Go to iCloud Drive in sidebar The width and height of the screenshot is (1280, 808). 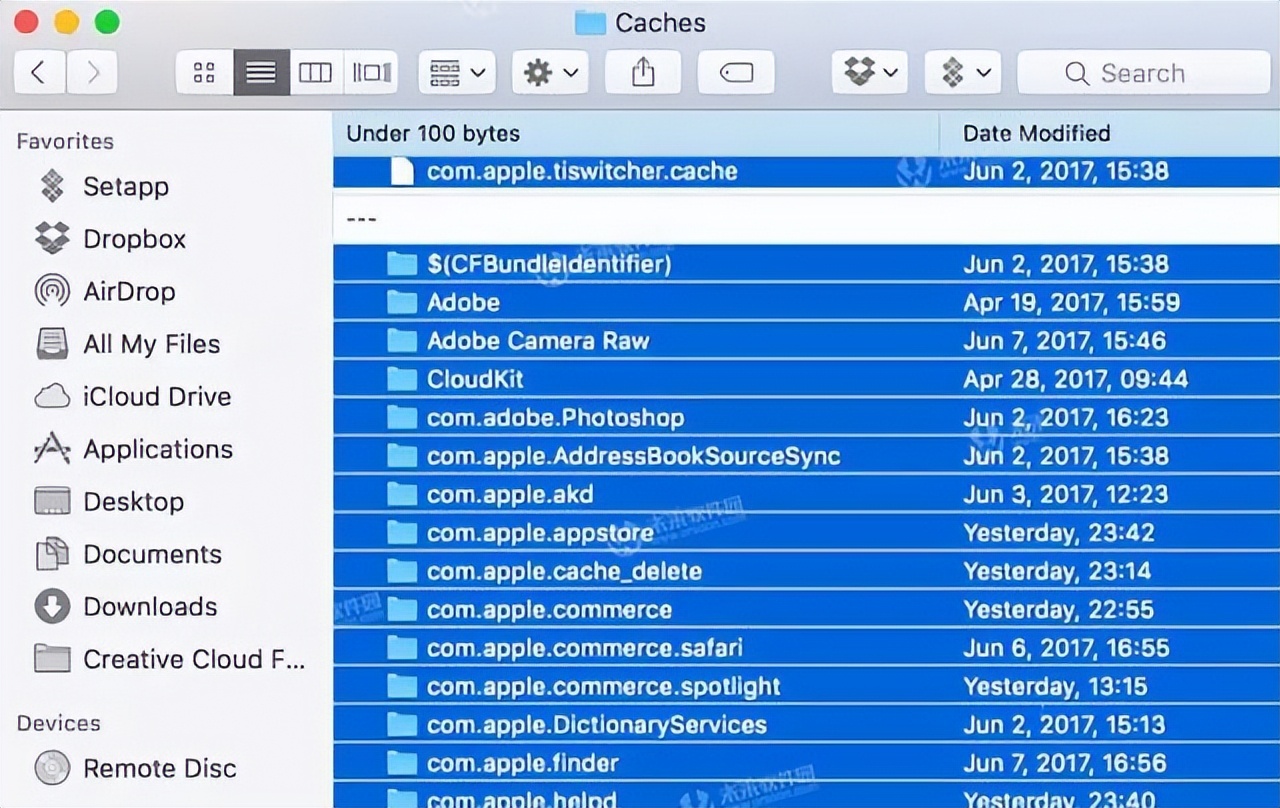(156, 397)
